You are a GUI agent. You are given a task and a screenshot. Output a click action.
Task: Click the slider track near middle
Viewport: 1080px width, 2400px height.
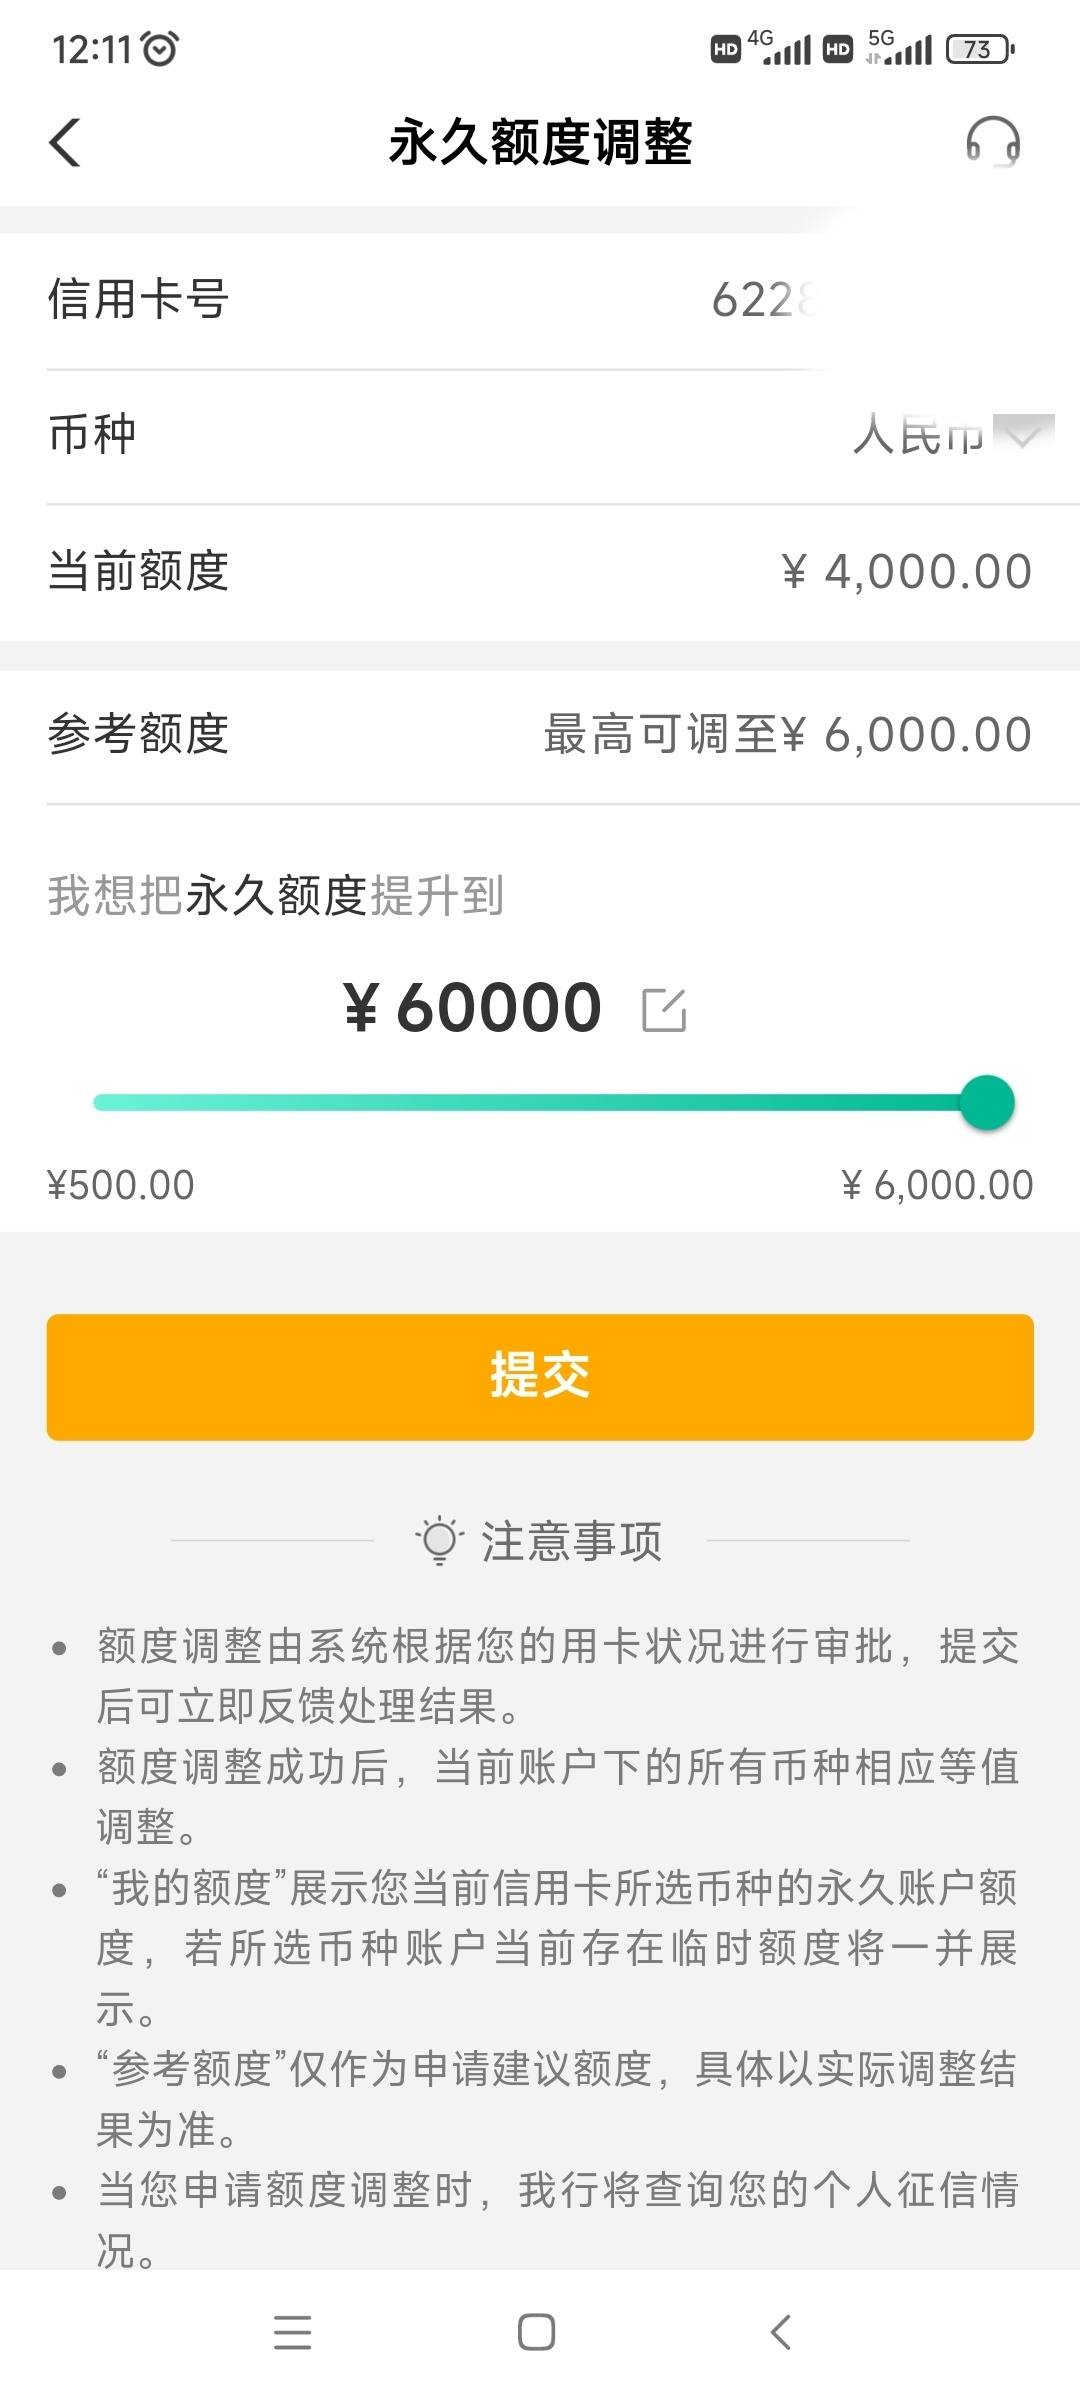540,1103
